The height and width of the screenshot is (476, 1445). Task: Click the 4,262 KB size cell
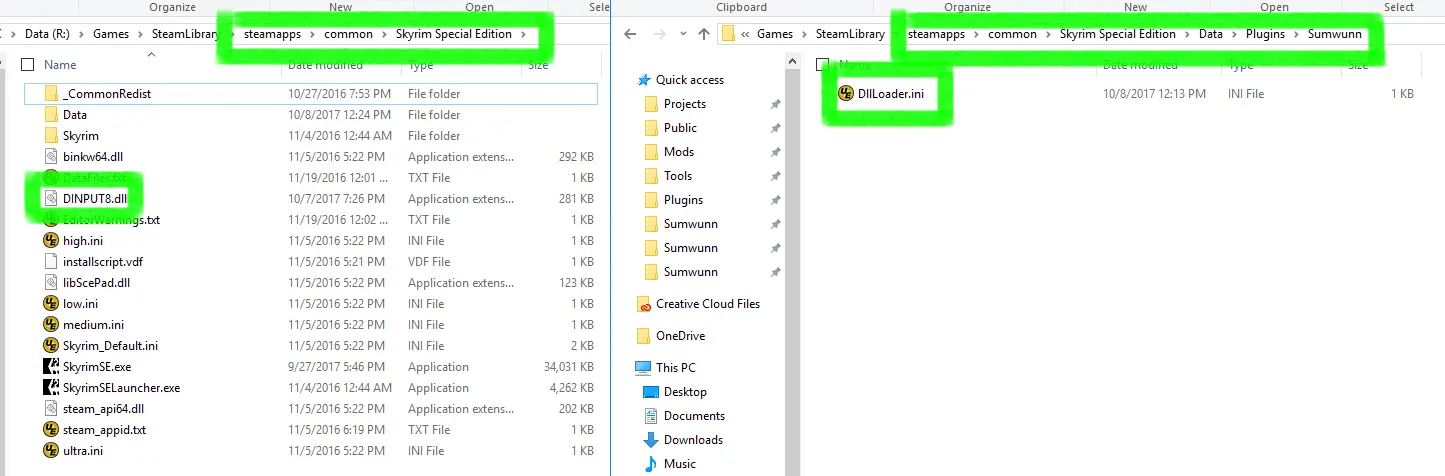pos(572,387)
